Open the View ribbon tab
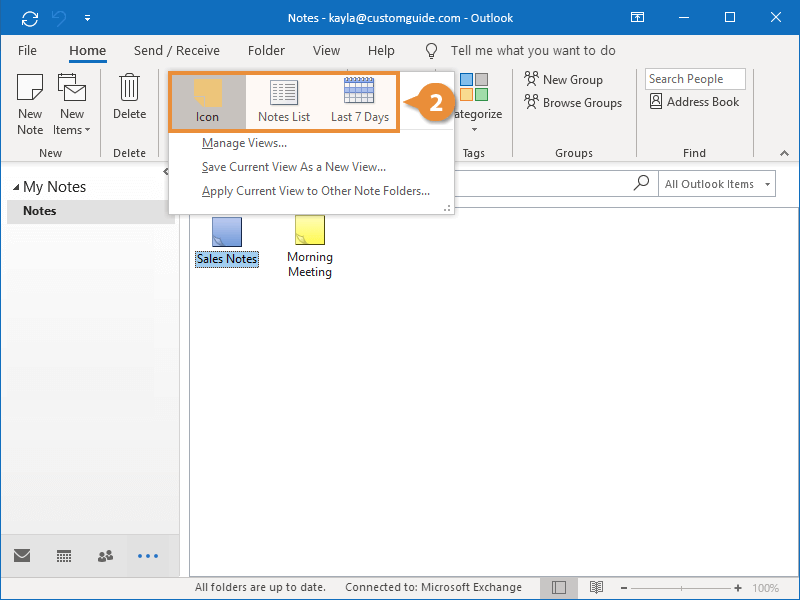Screen dimensions: 800x600 coord(327,51)
